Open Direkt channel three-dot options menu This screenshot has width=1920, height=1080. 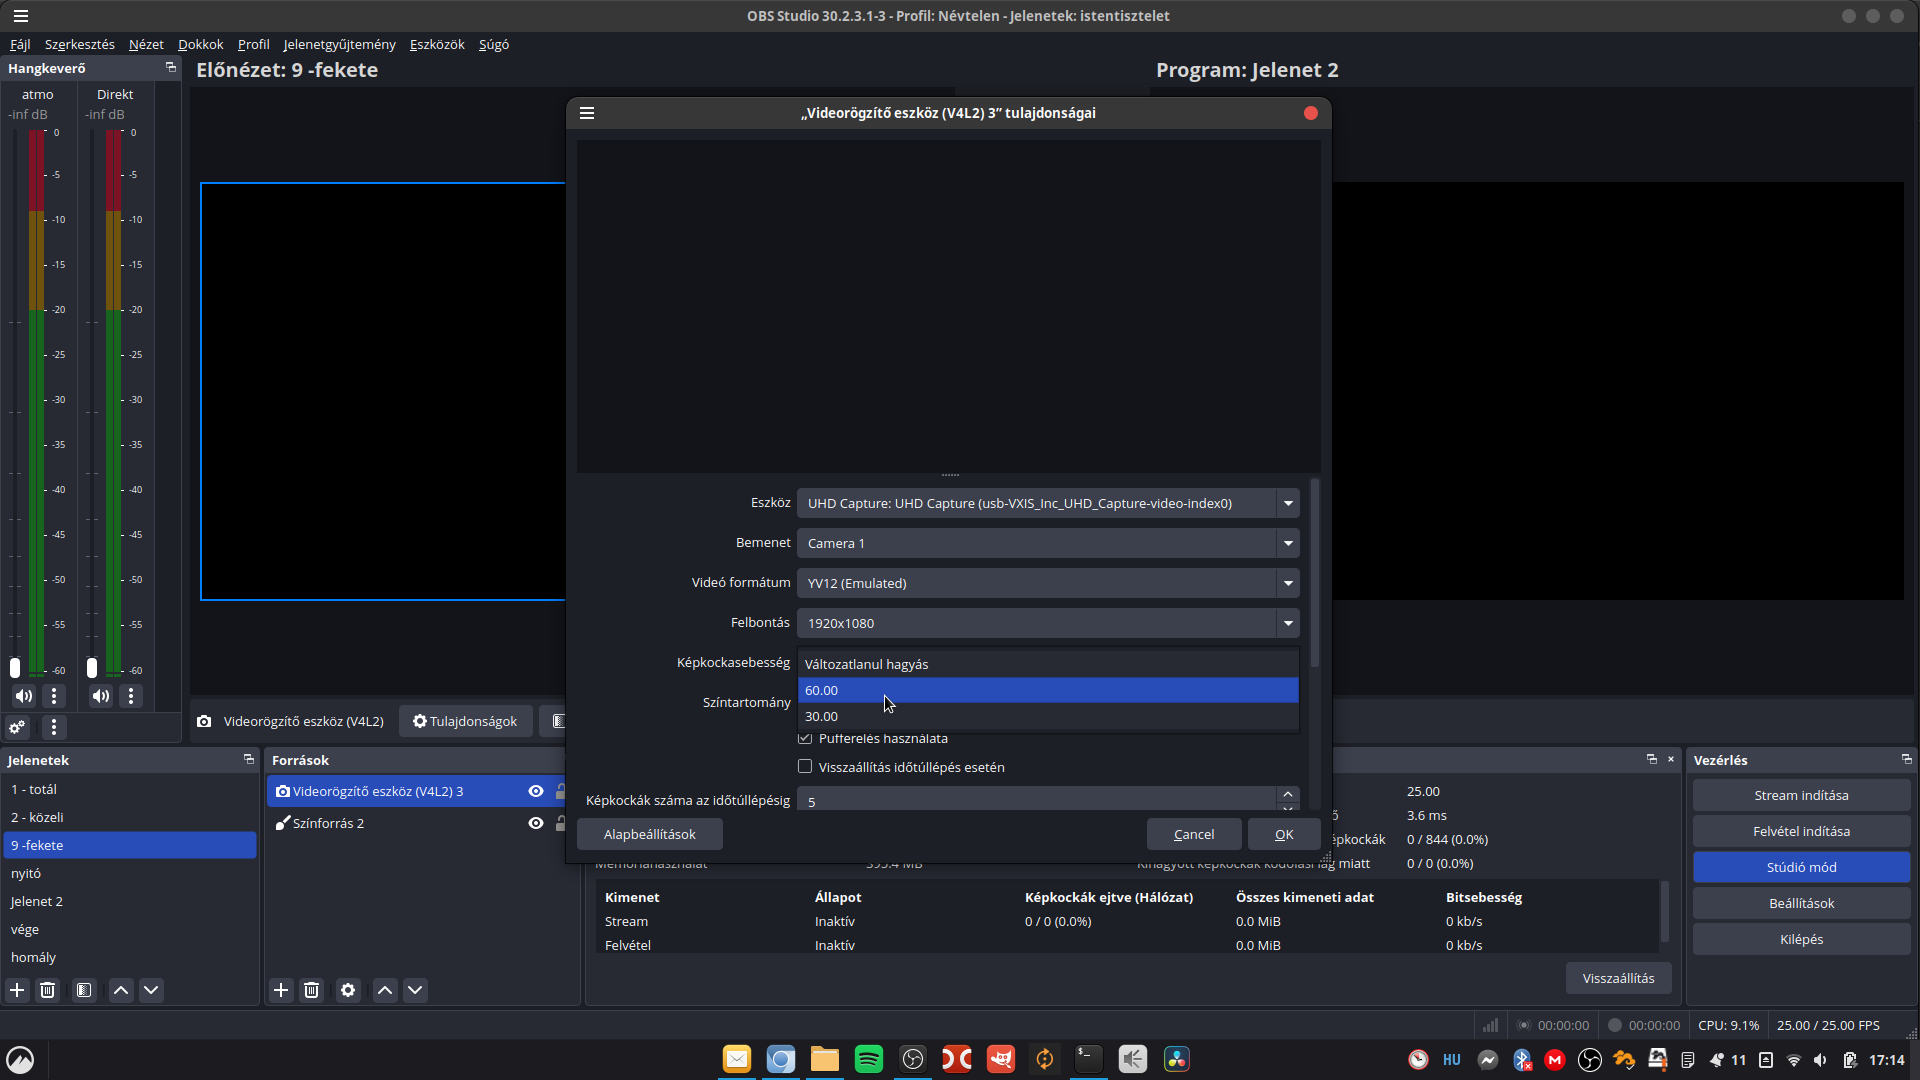click(x=131, y=696)
